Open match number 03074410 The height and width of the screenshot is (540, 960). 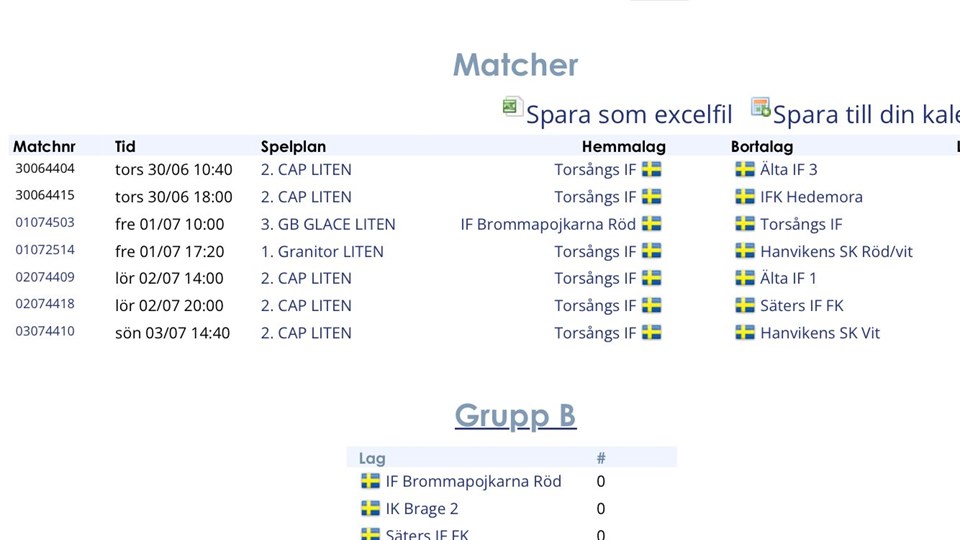point(45,332)
